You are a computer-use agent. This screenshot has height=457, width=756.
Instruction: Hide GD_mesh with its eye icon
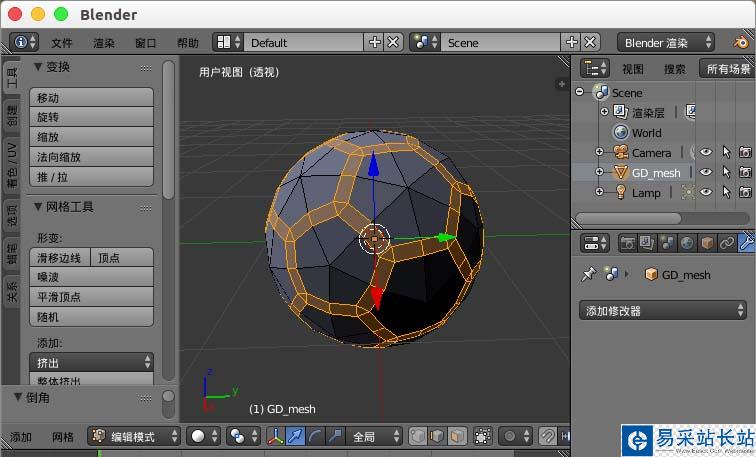click(706, 172)
